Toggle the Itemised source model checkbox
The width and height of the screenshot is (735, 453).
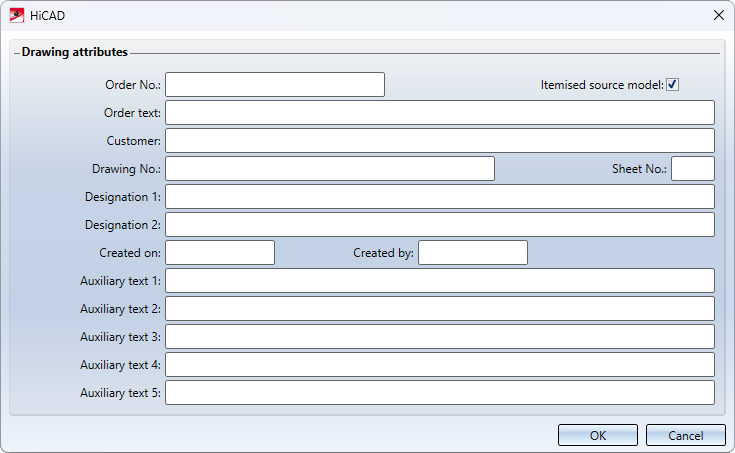(673, 84)
